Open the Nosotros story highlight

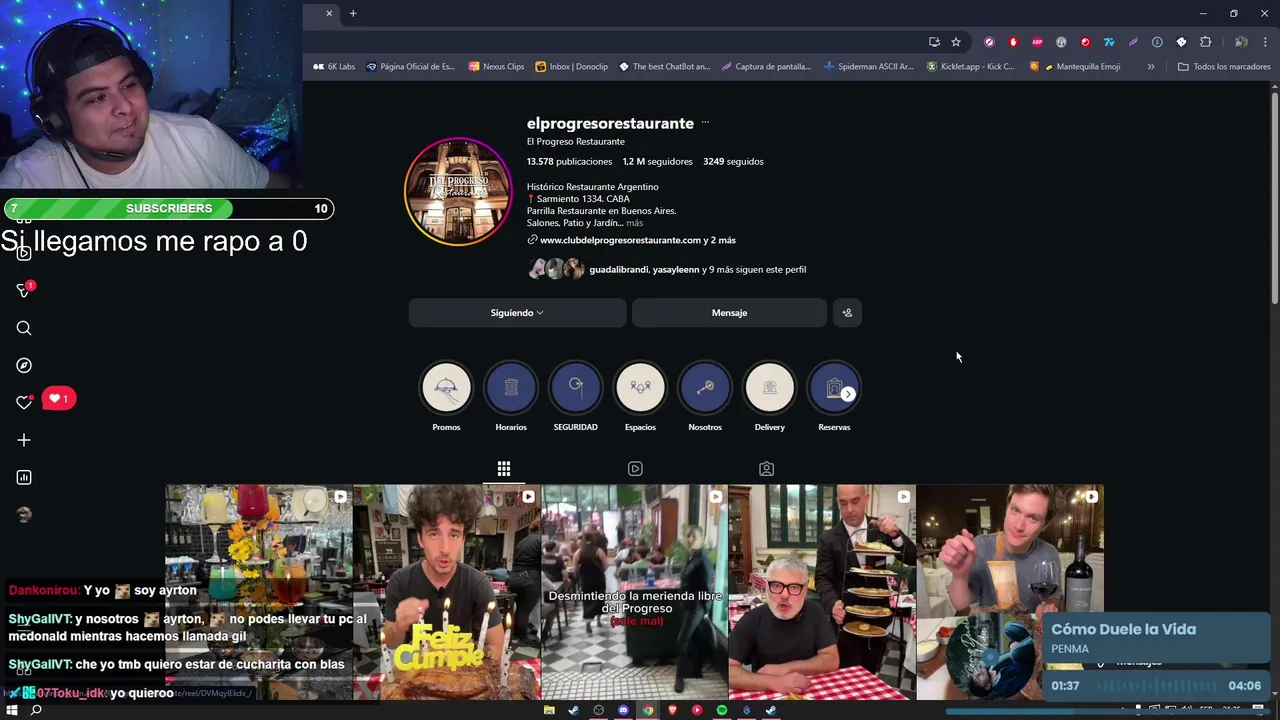(x=705, y=388)
